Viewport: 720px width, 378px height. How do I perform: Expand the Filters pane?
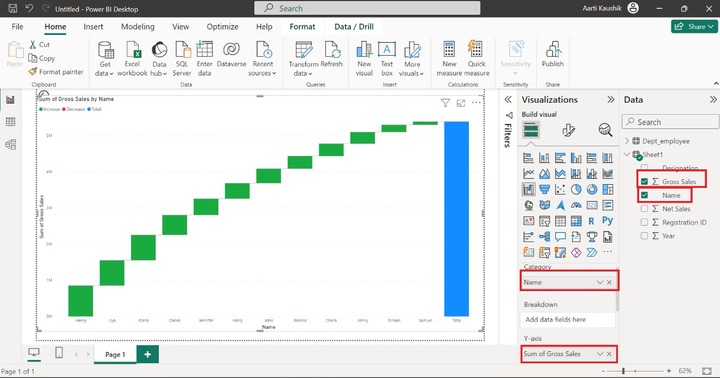coord(508,100)
